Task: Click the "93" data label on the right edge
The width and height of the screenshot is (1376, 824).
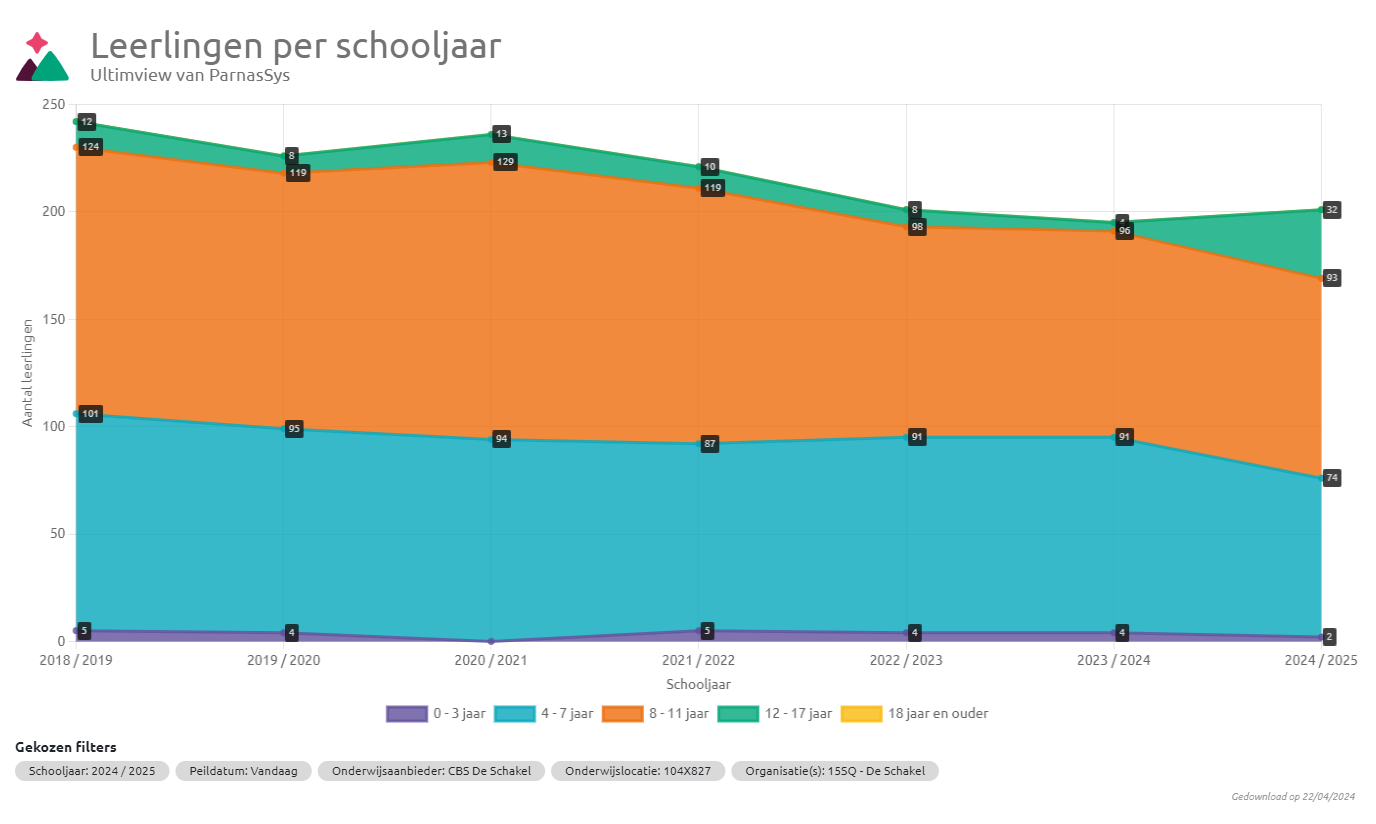Action: [1331, 278]
